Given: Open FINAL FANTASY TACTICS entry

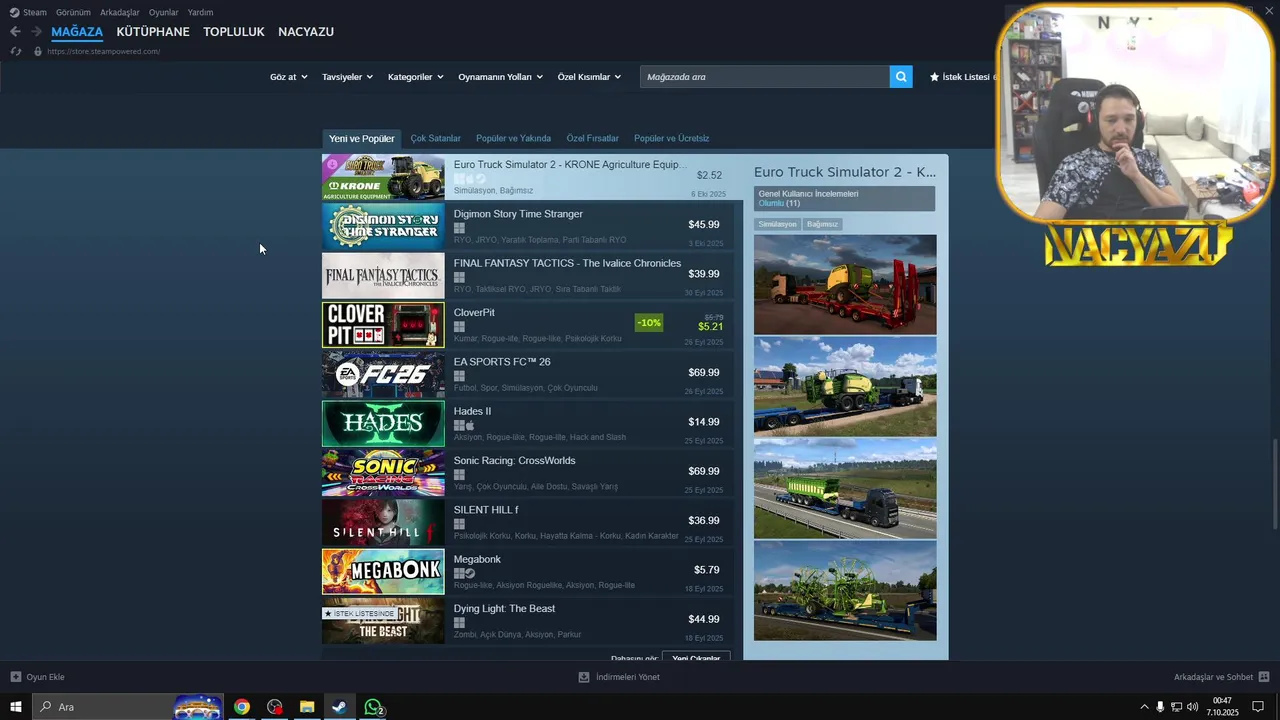Looking at the screenshot, I should click(528, 275).
